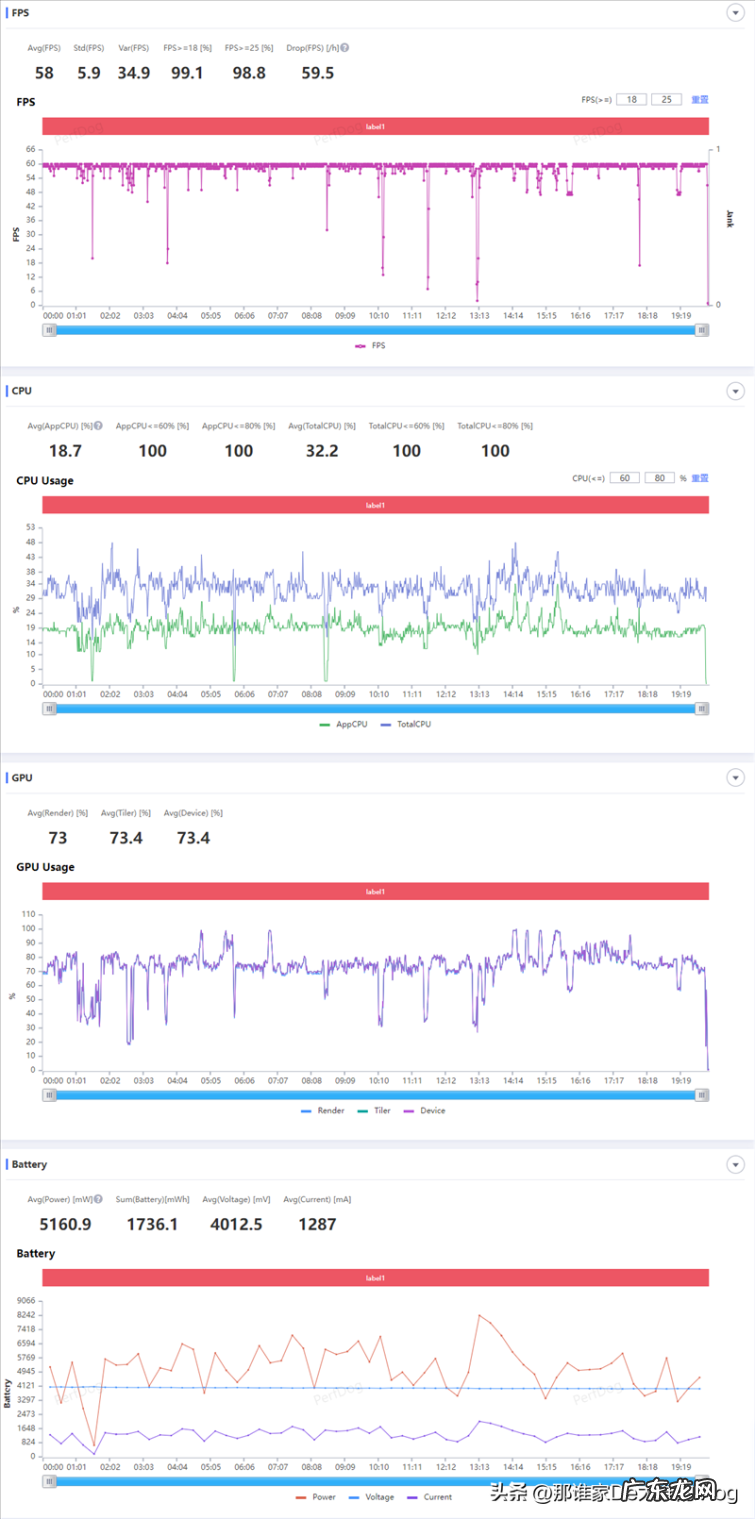
Task: Collapse the FPS section with its arrow
Action: (735, 13)
